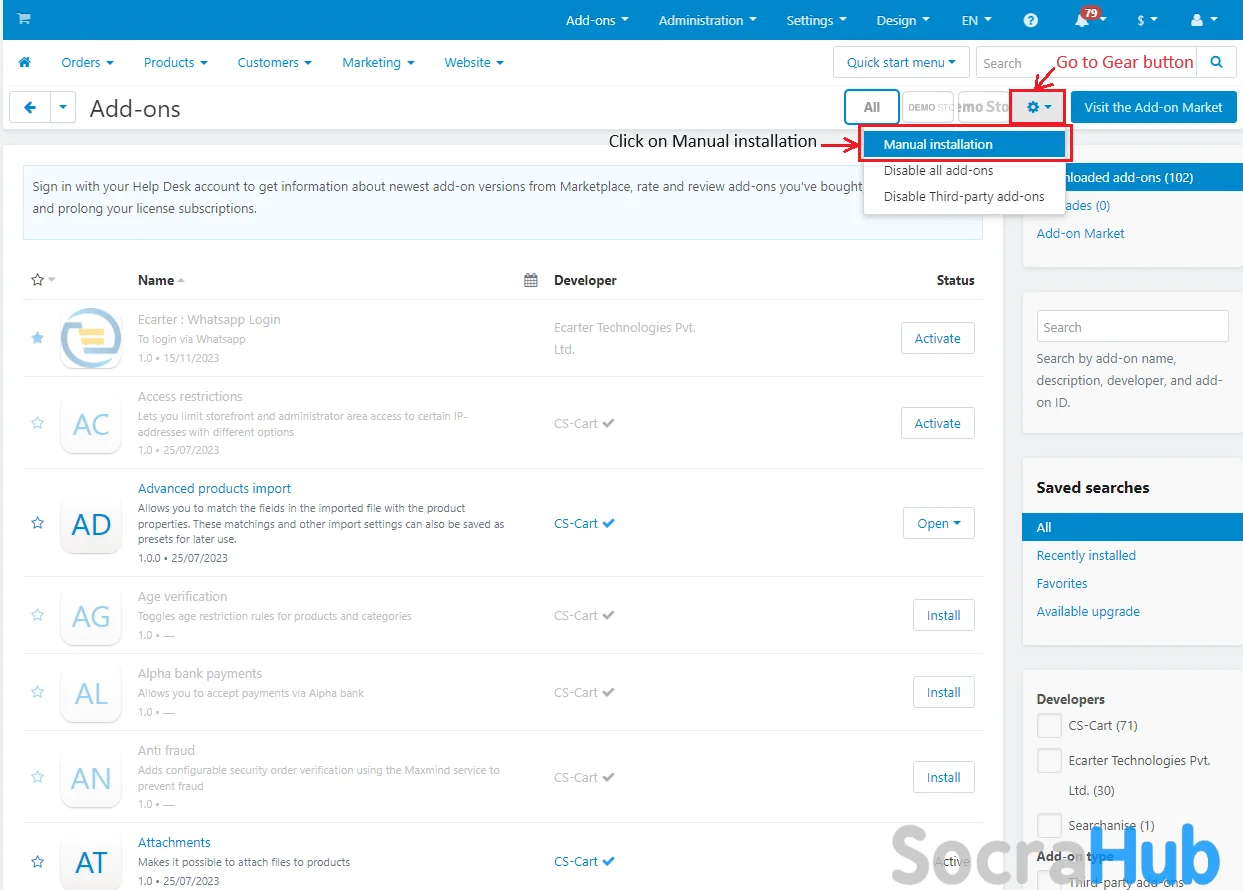Image resolution: width=1243 pixels, height=890 pixels.
Task: Open the Orders menu
Action: tap(87, 62)
